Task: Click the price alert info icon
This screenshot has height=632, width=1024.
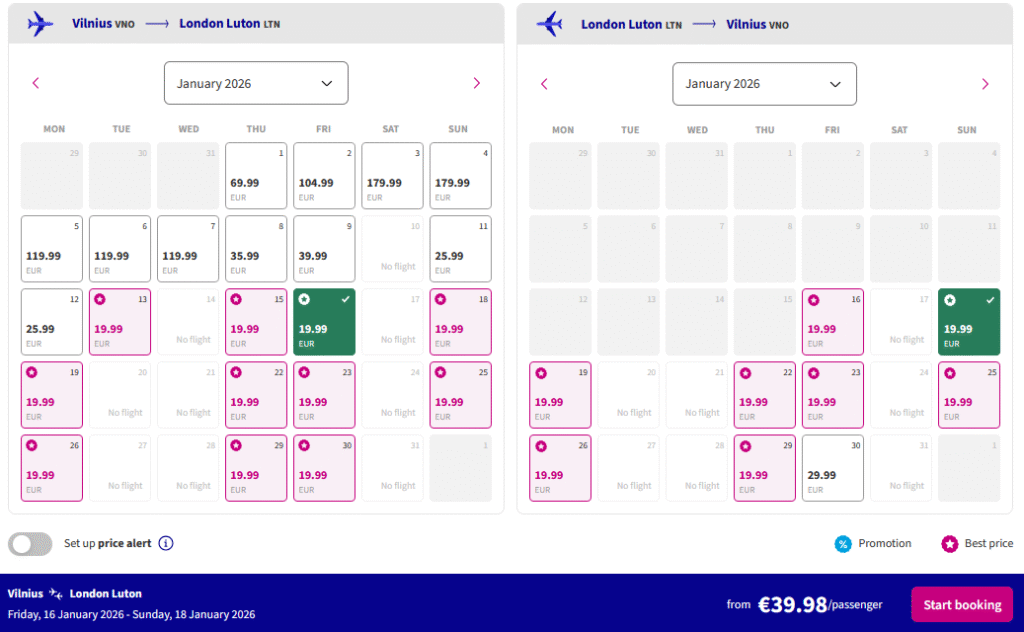Action: 166,543
